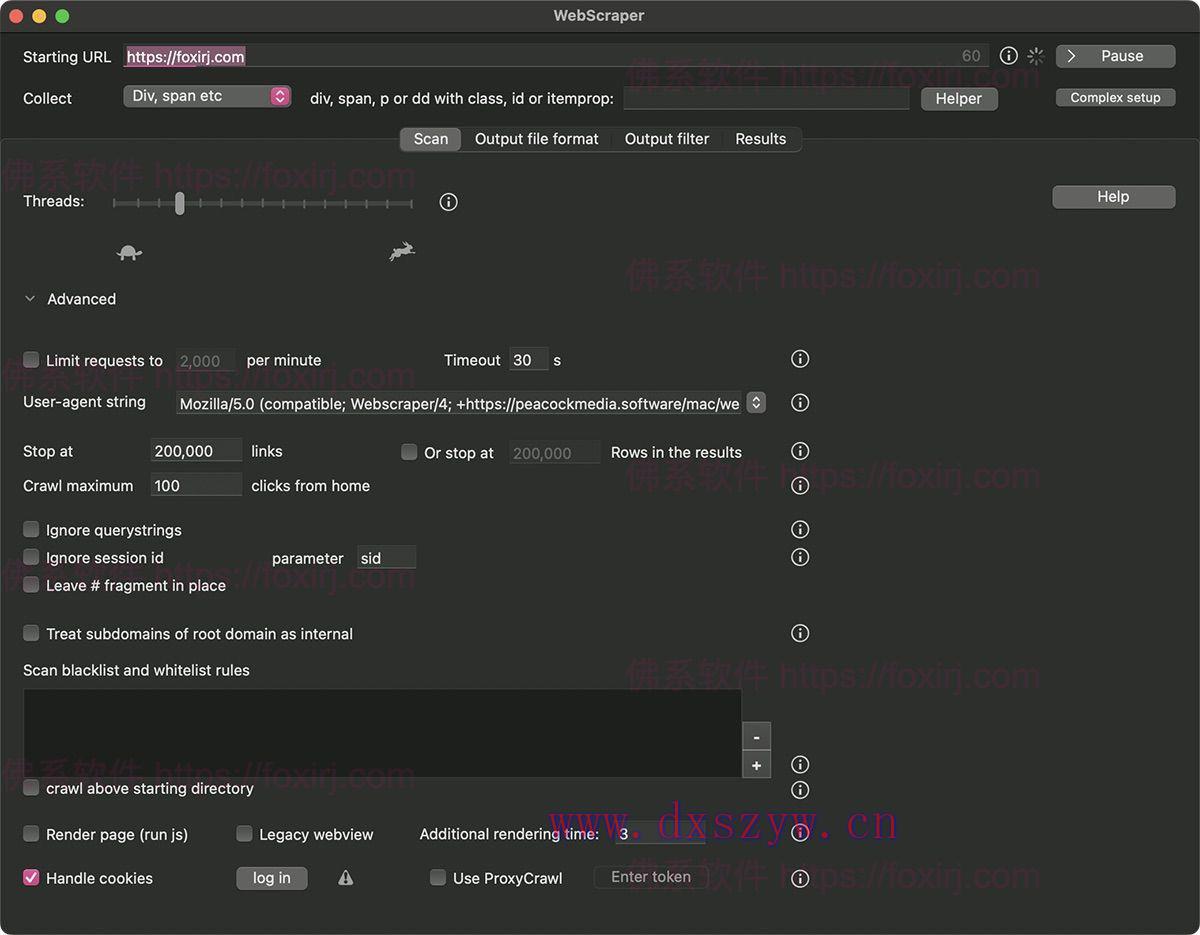Open info icon for Crawl maximum

800,485
